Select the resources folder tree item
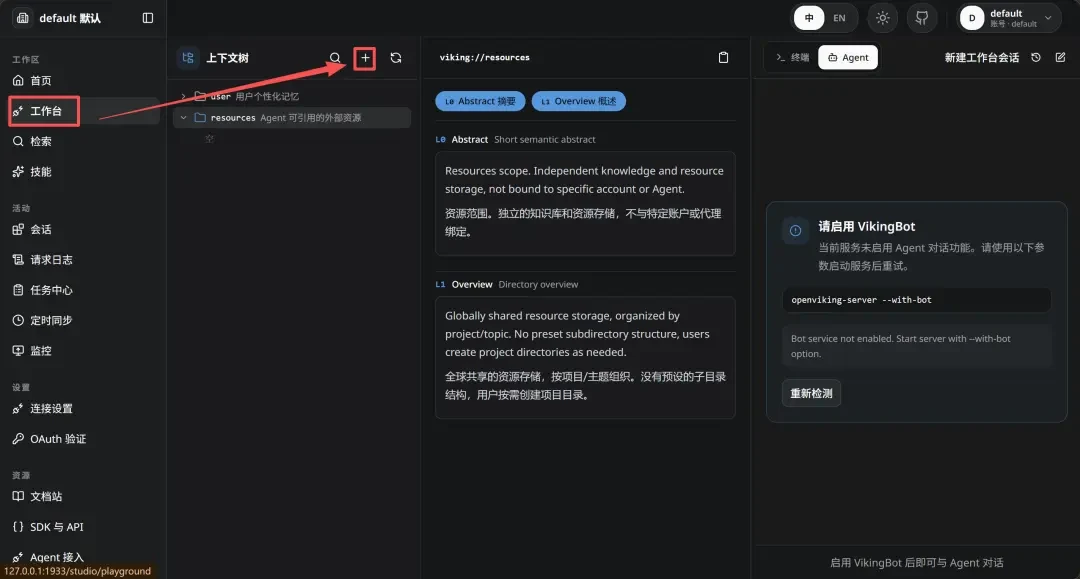Screen dimensions: 1080x579 [x=292, y=118]
